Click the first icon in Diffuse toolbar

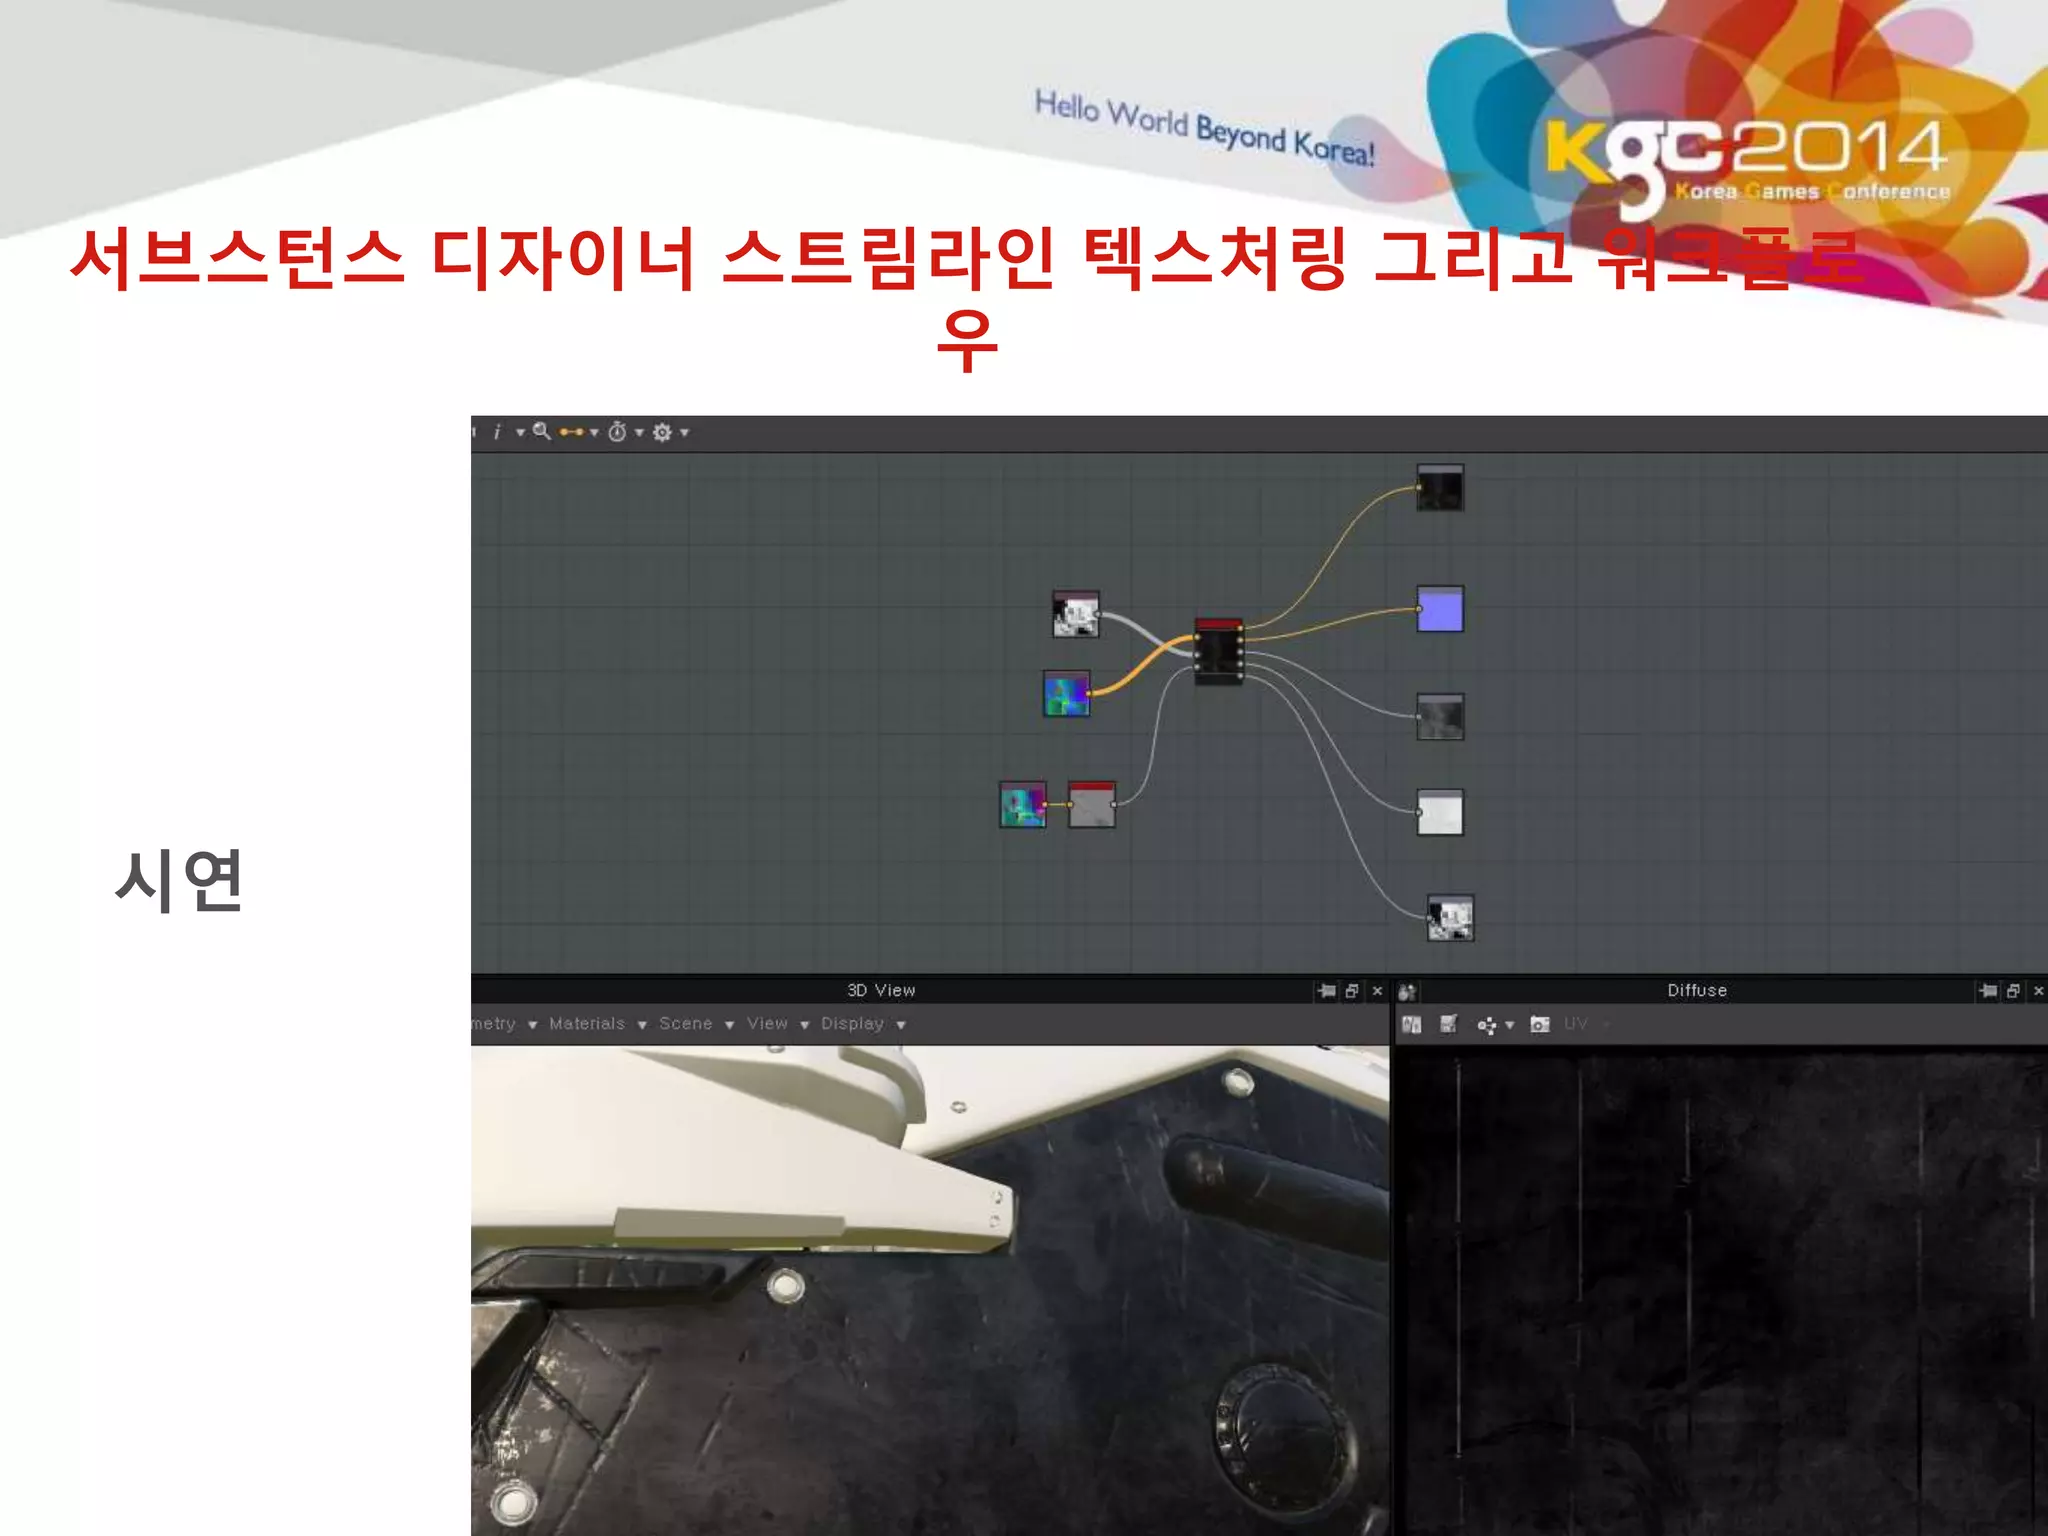[1412, 1024]
